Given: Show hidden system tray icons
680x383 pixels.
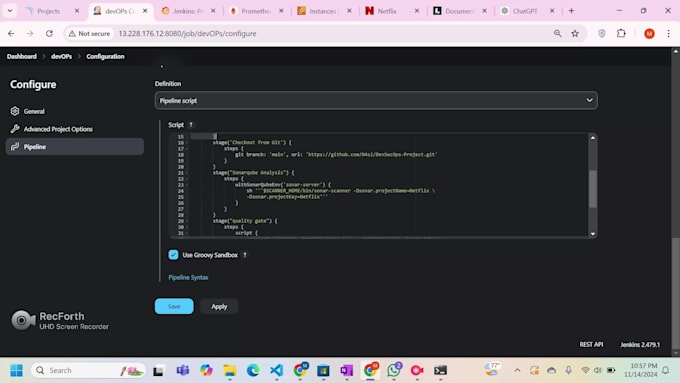Looking at the screenshot, I should click(517, 370).
